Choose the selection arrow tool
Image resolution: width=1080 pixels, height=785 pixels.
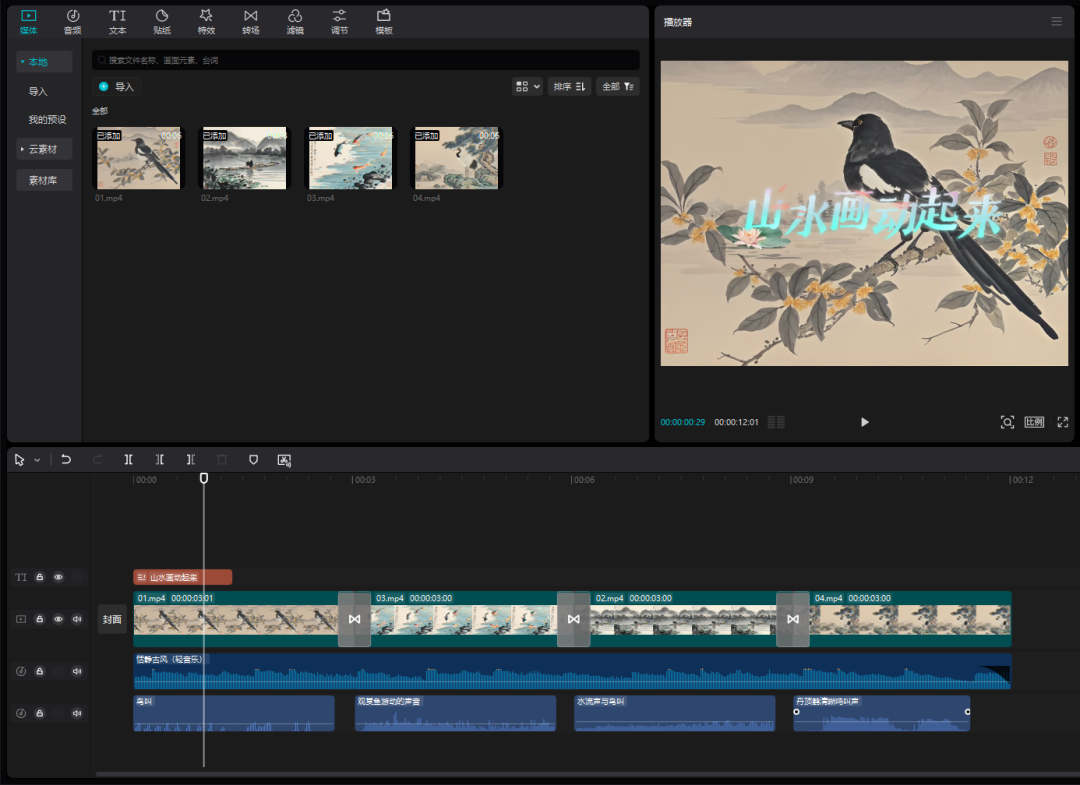click(x=19, y=460)
